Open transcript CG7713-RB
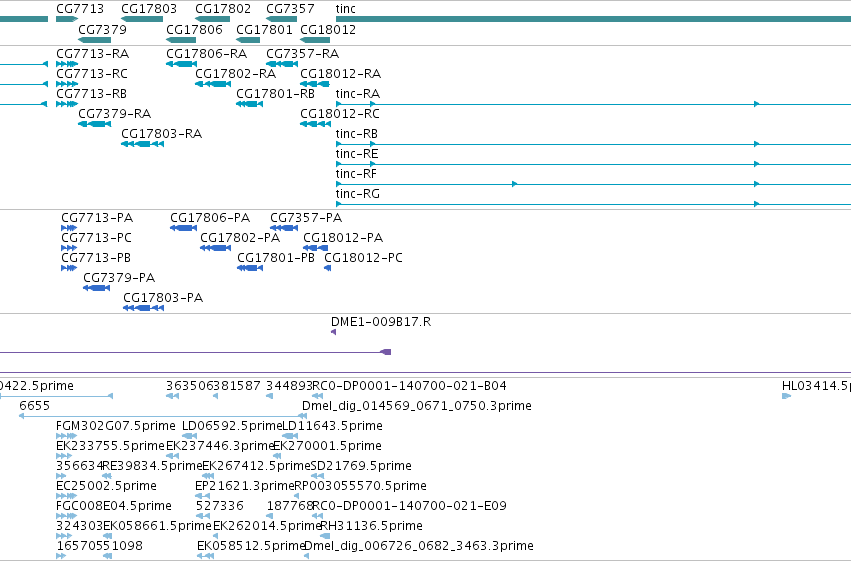 click(91, 94)
